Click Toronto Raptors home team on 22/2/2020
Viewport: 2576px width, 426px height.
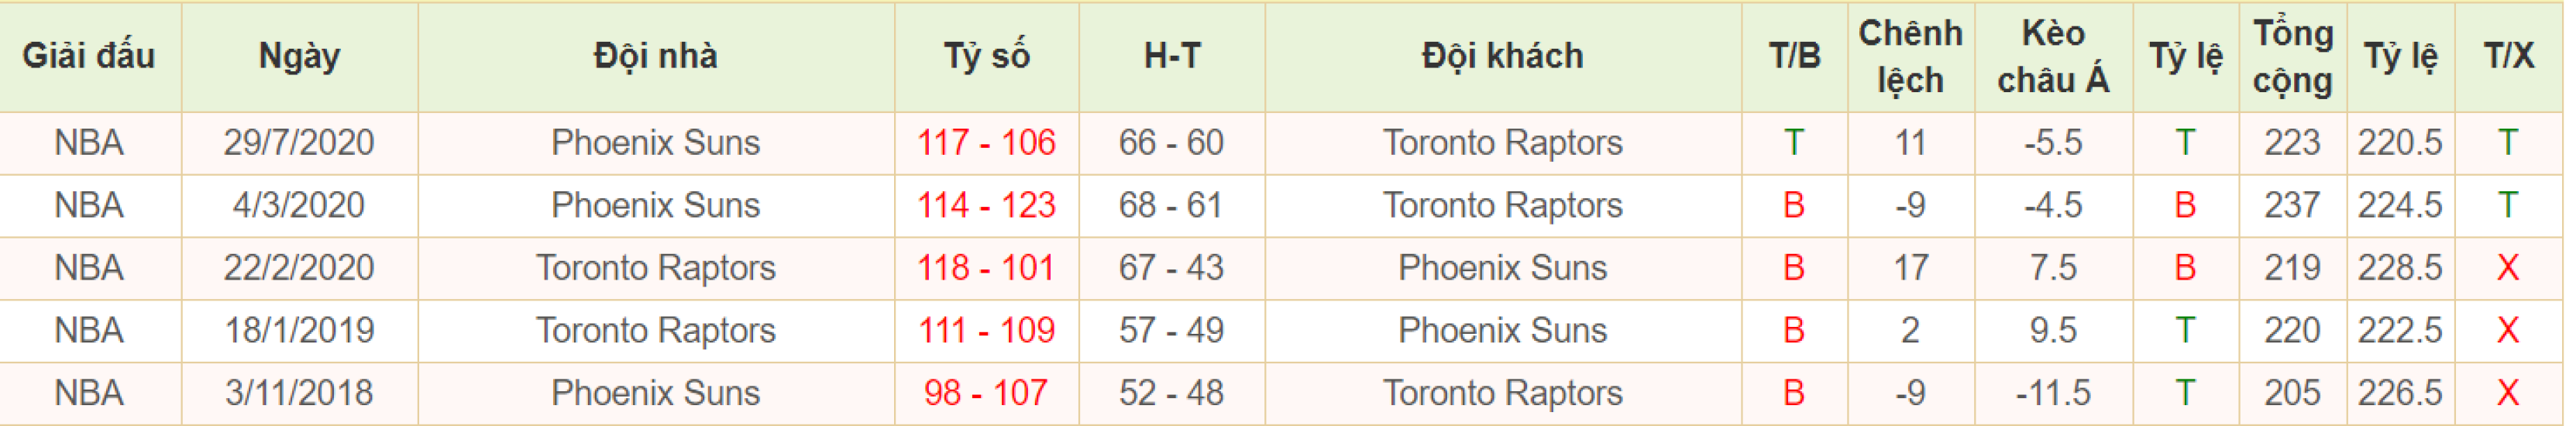655,268
